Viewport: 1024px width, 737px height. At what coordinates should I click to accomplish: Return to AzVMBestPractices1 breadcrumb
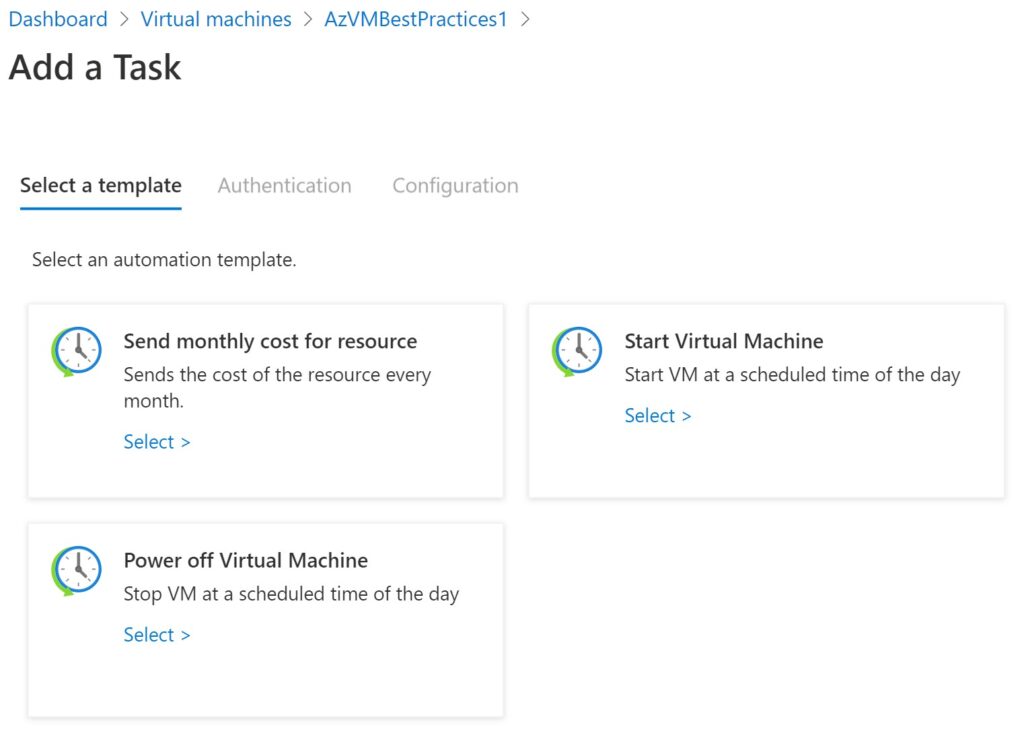pyautogui.click(x=416, y=19)
